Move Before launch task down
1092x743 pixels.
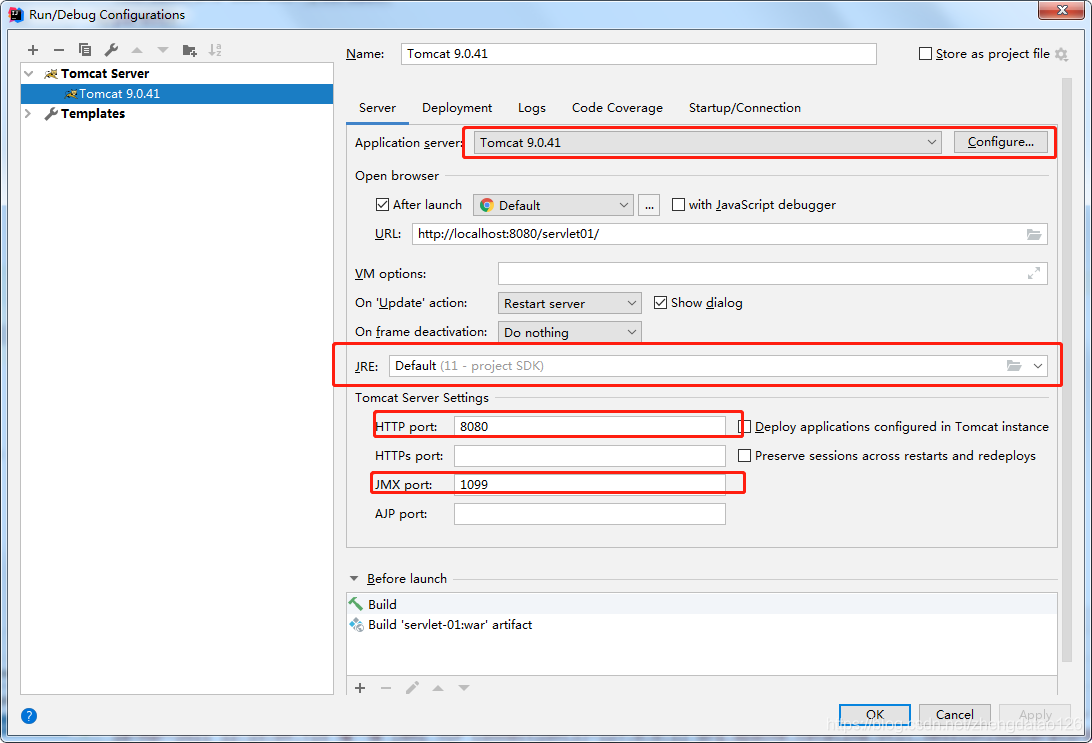point(464,688)
